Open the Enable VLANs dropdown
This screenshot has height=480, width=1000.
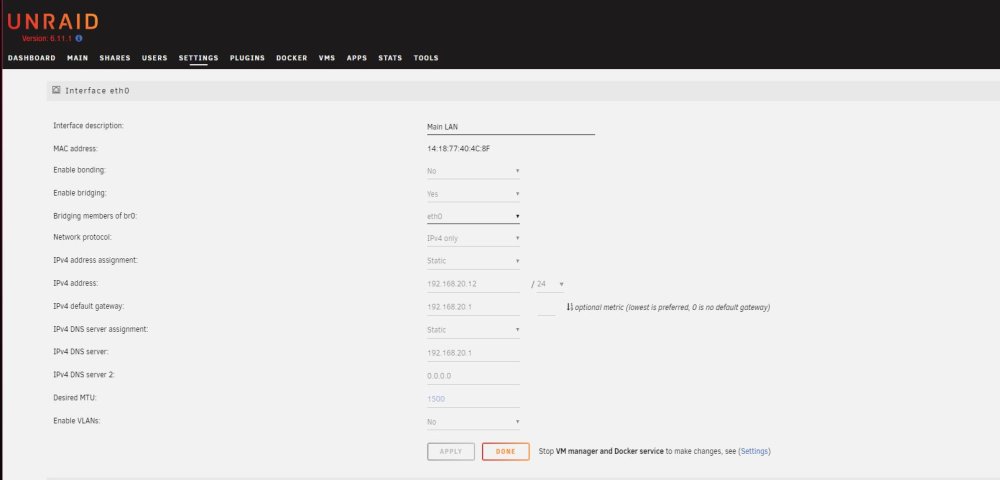(x=473, y=422)
